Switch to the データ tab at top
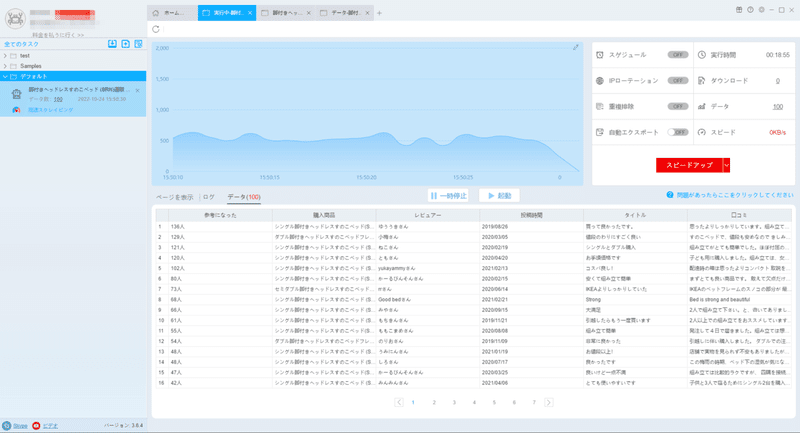 point(345,13)
